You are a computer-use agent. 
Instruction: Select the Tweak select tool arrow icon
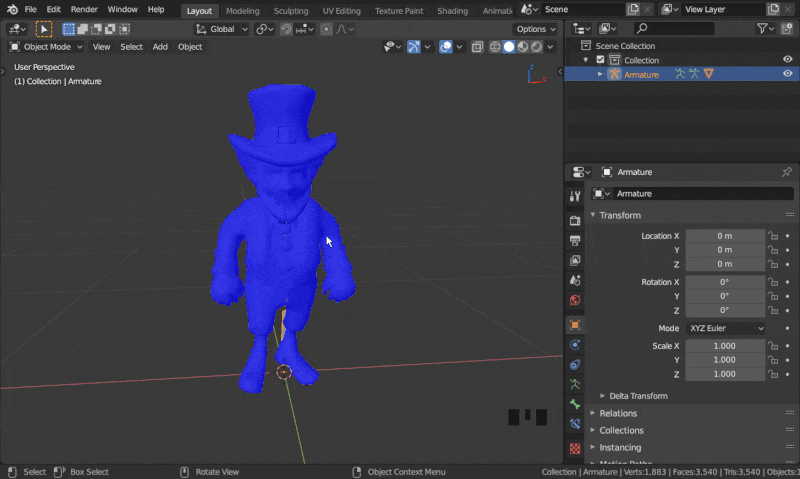44,29
